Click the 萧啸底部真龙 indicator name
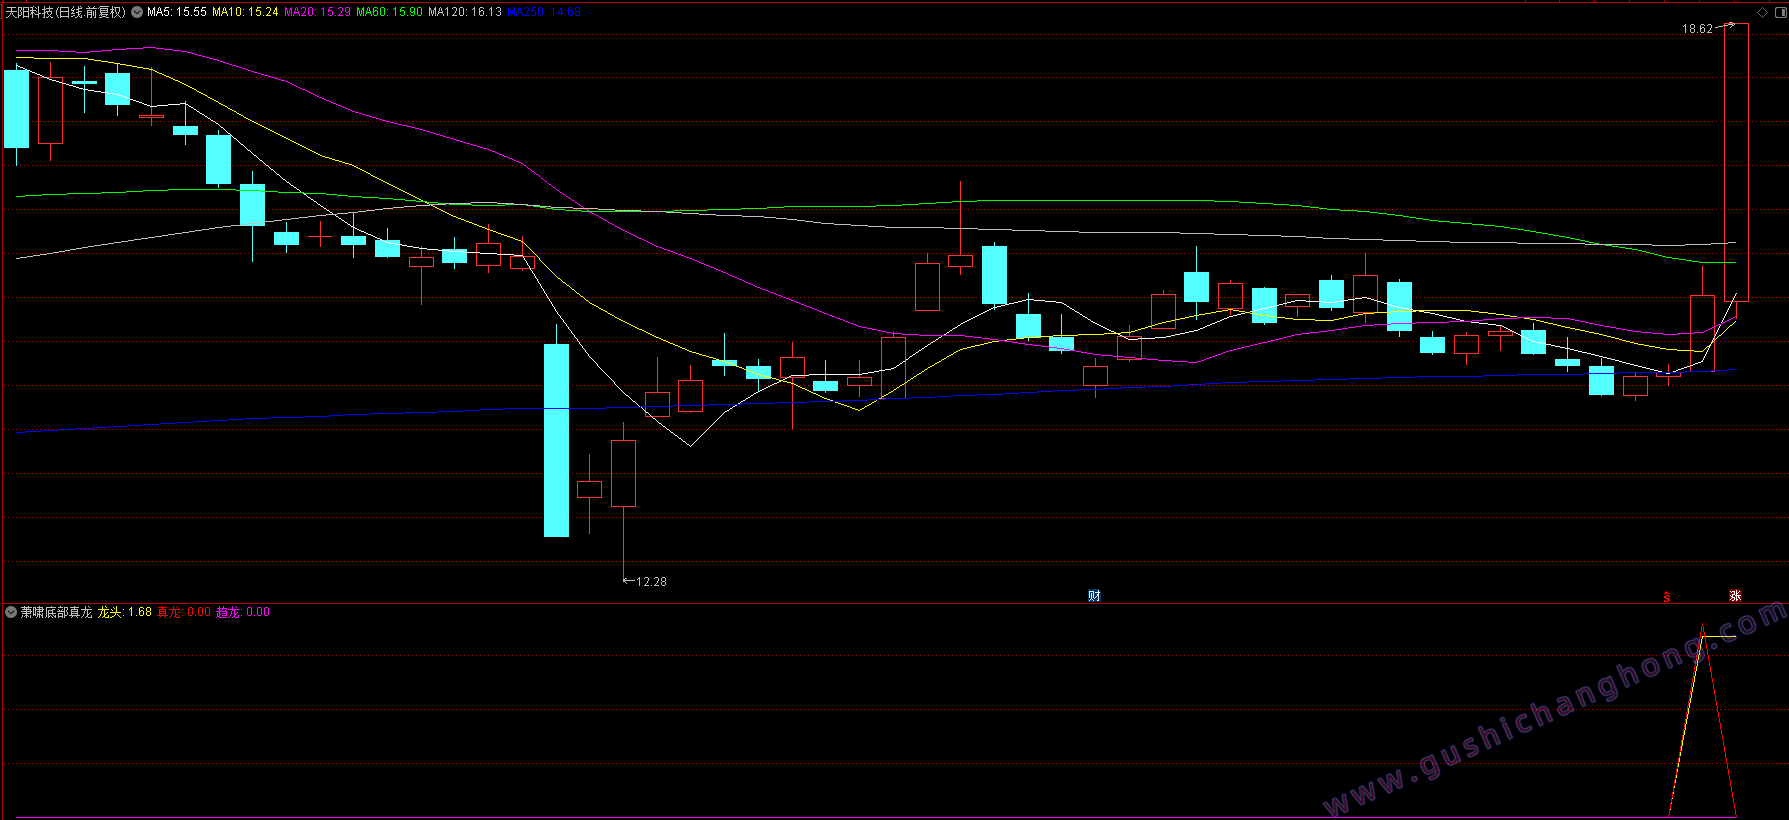The height and width of the screenshot is (820, 1789). pos(57,612)
